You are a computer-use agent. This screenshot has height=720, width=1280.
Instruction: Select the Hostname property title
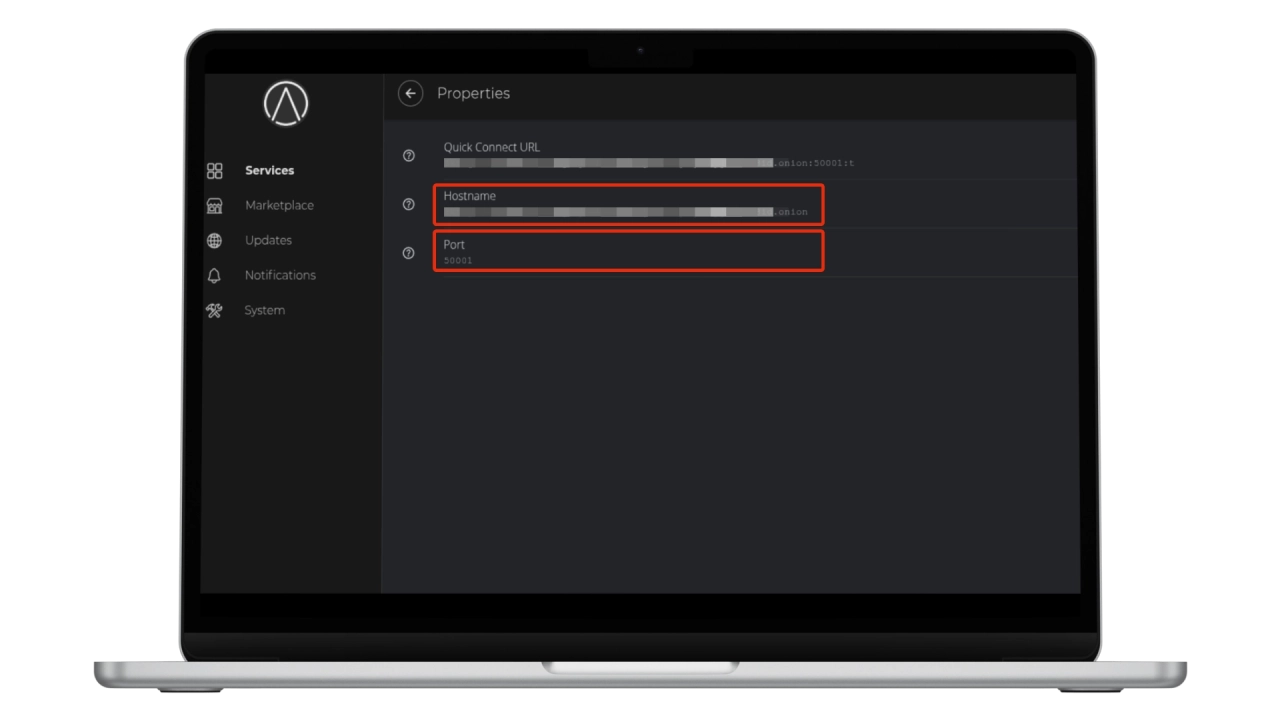pos(469,196)
